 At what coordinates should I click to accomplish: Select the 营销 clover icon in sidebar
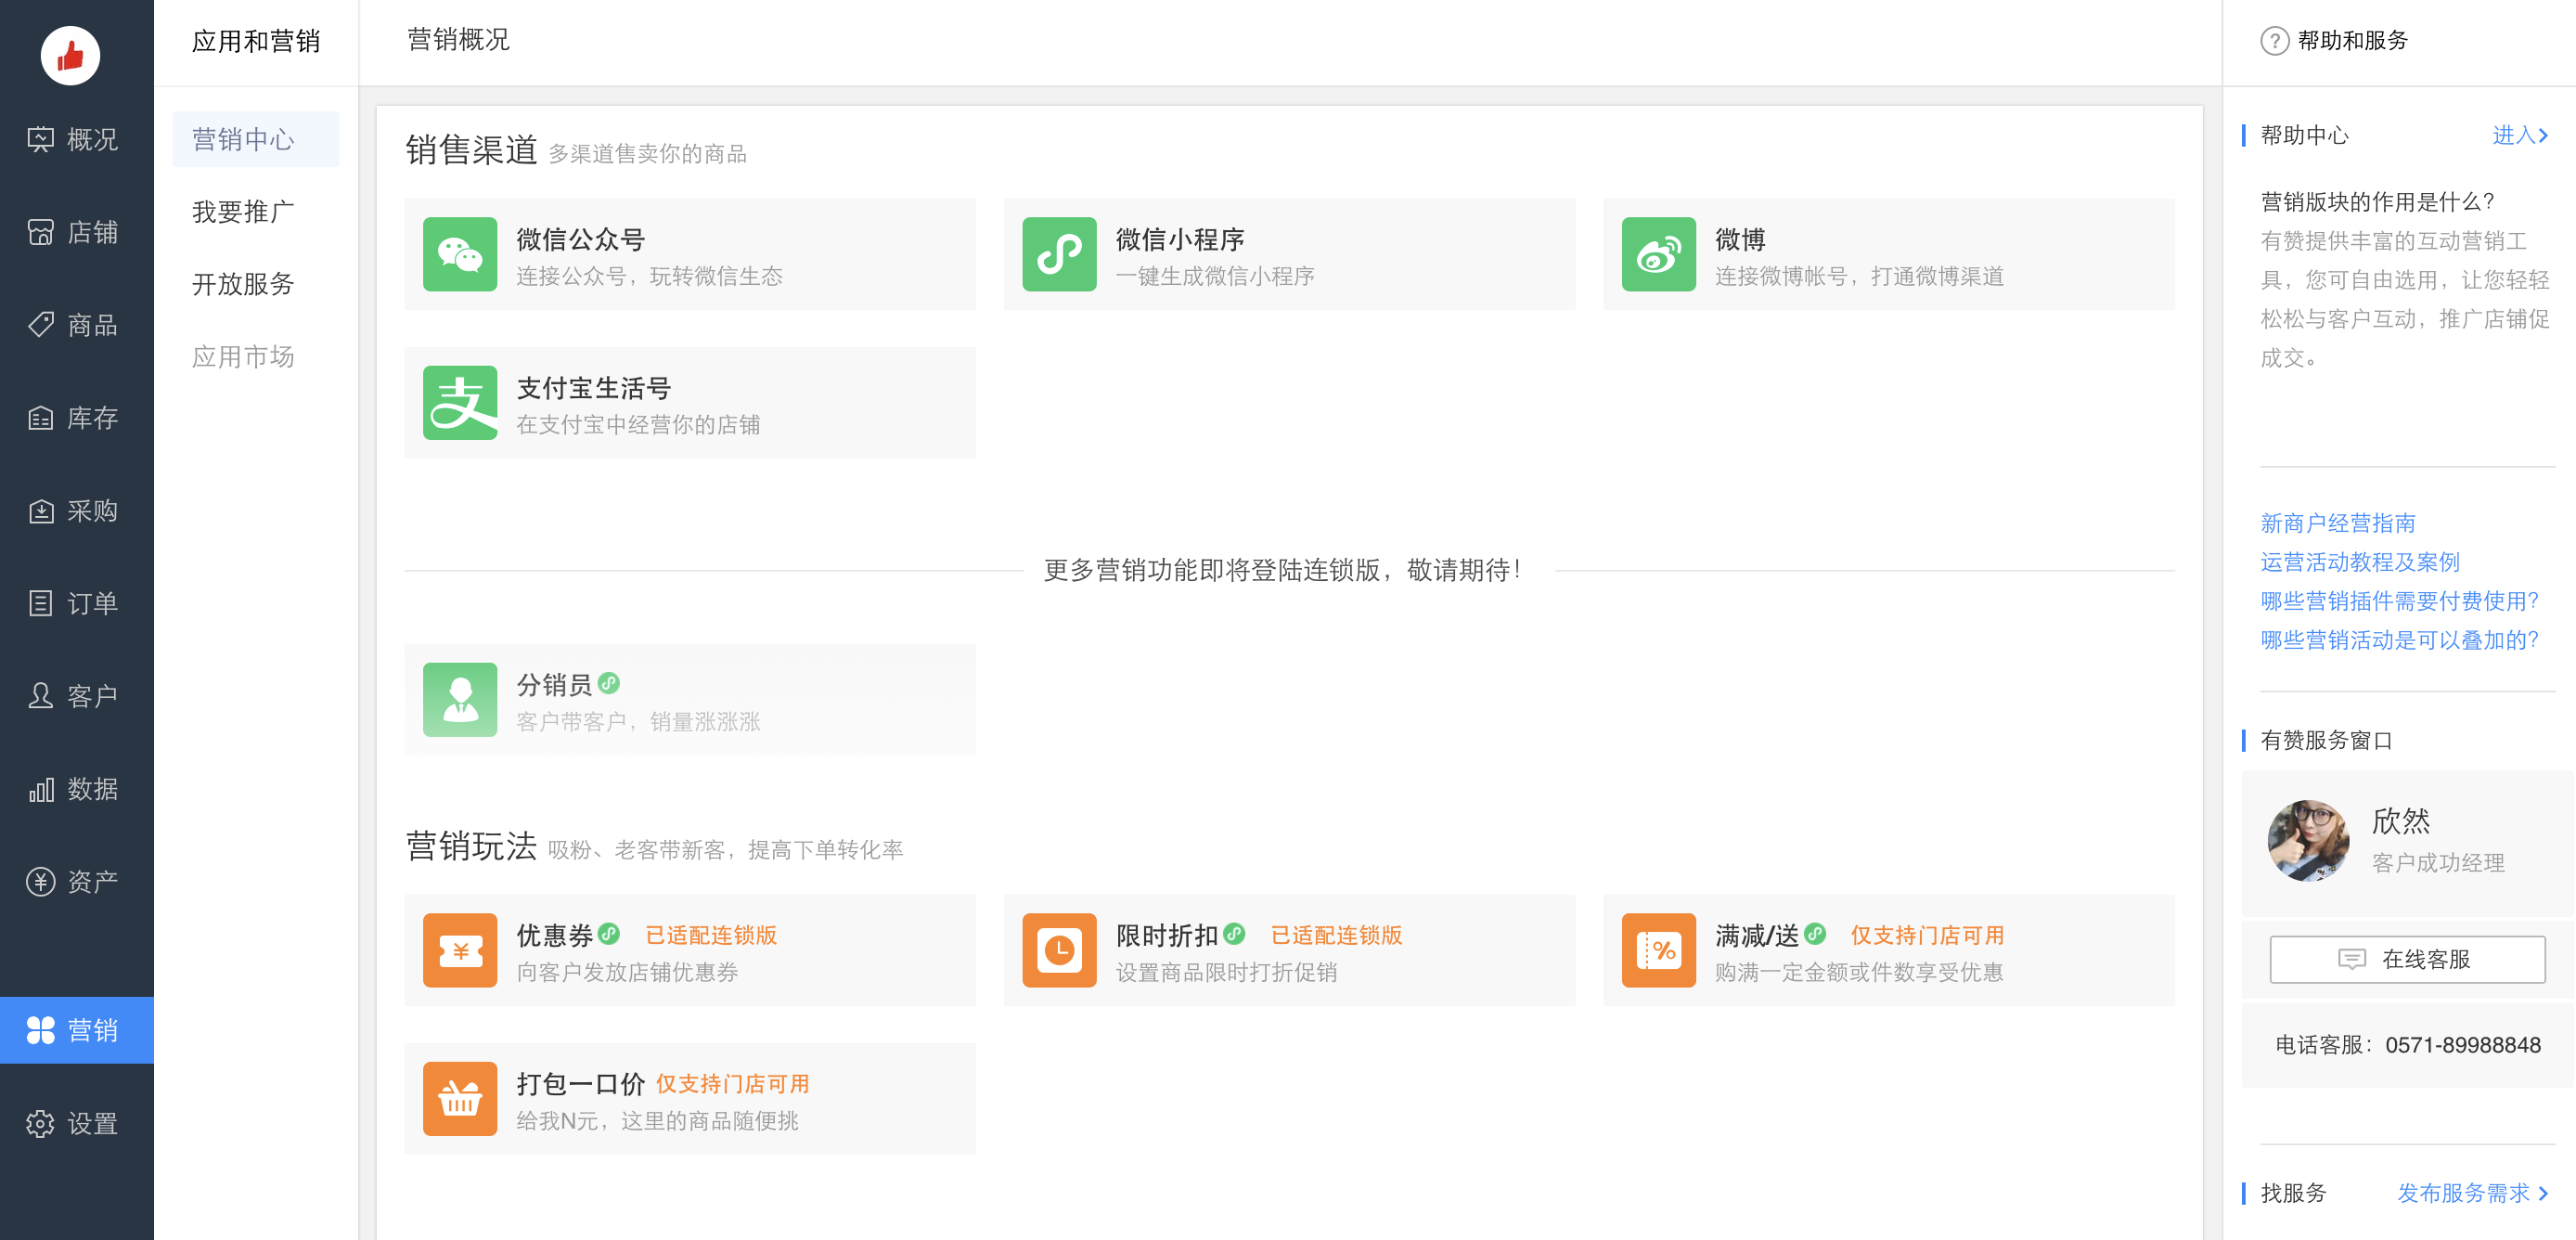[x=40, y=1030]
